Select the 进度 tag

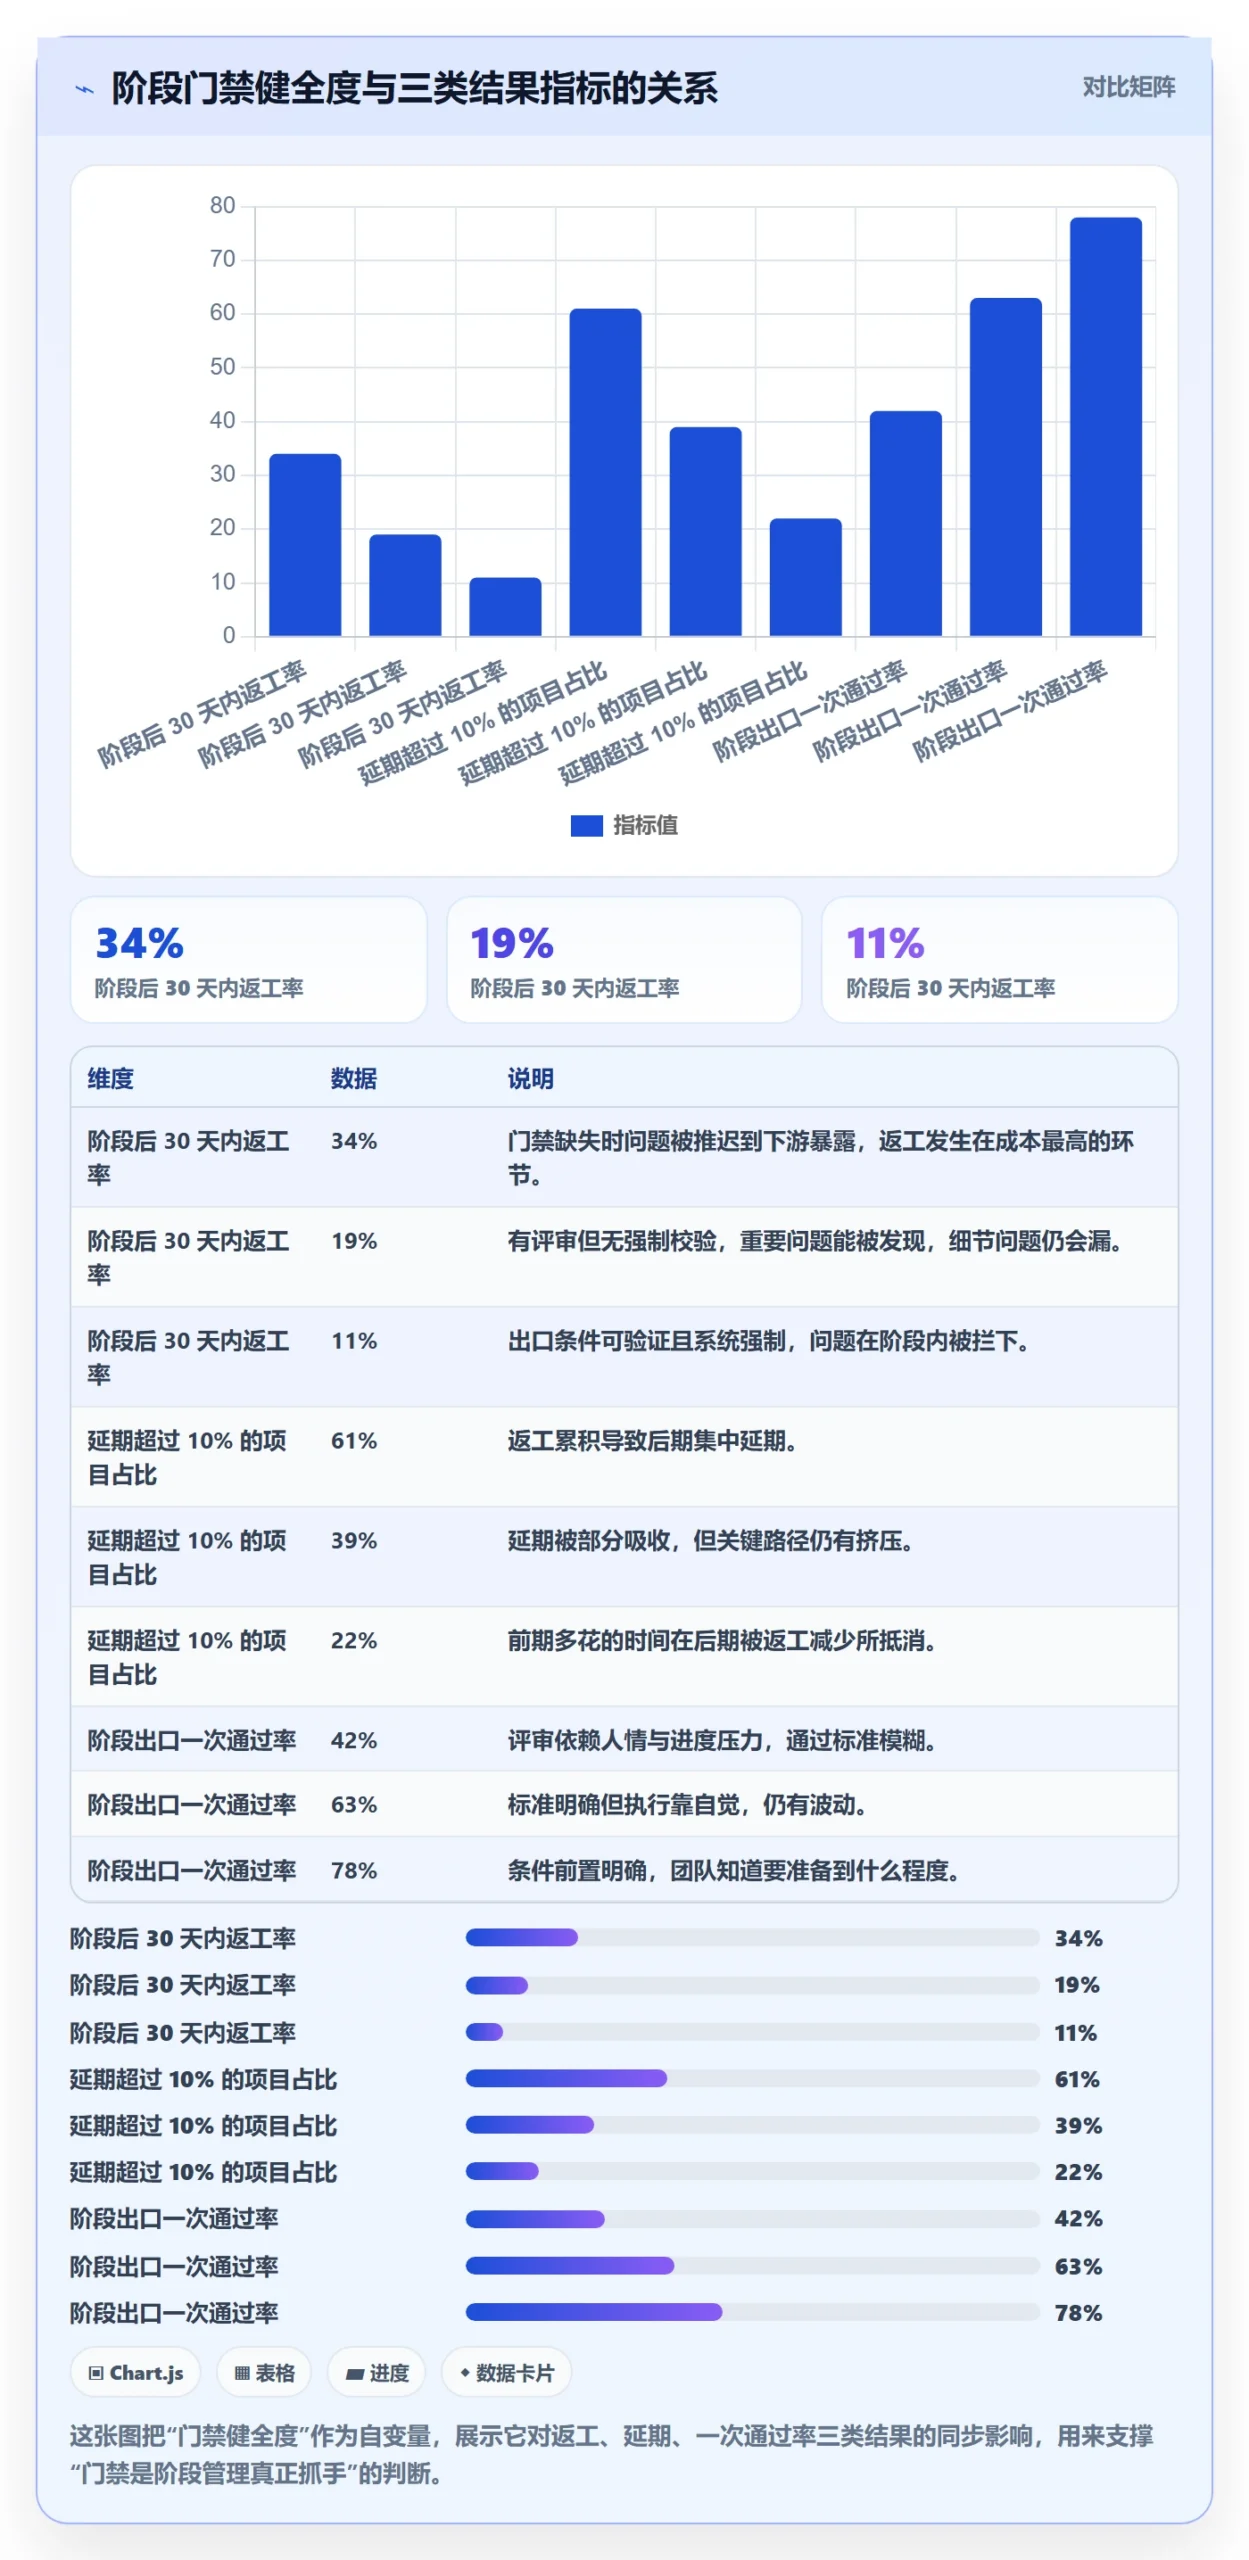[x=376, y=2372]
